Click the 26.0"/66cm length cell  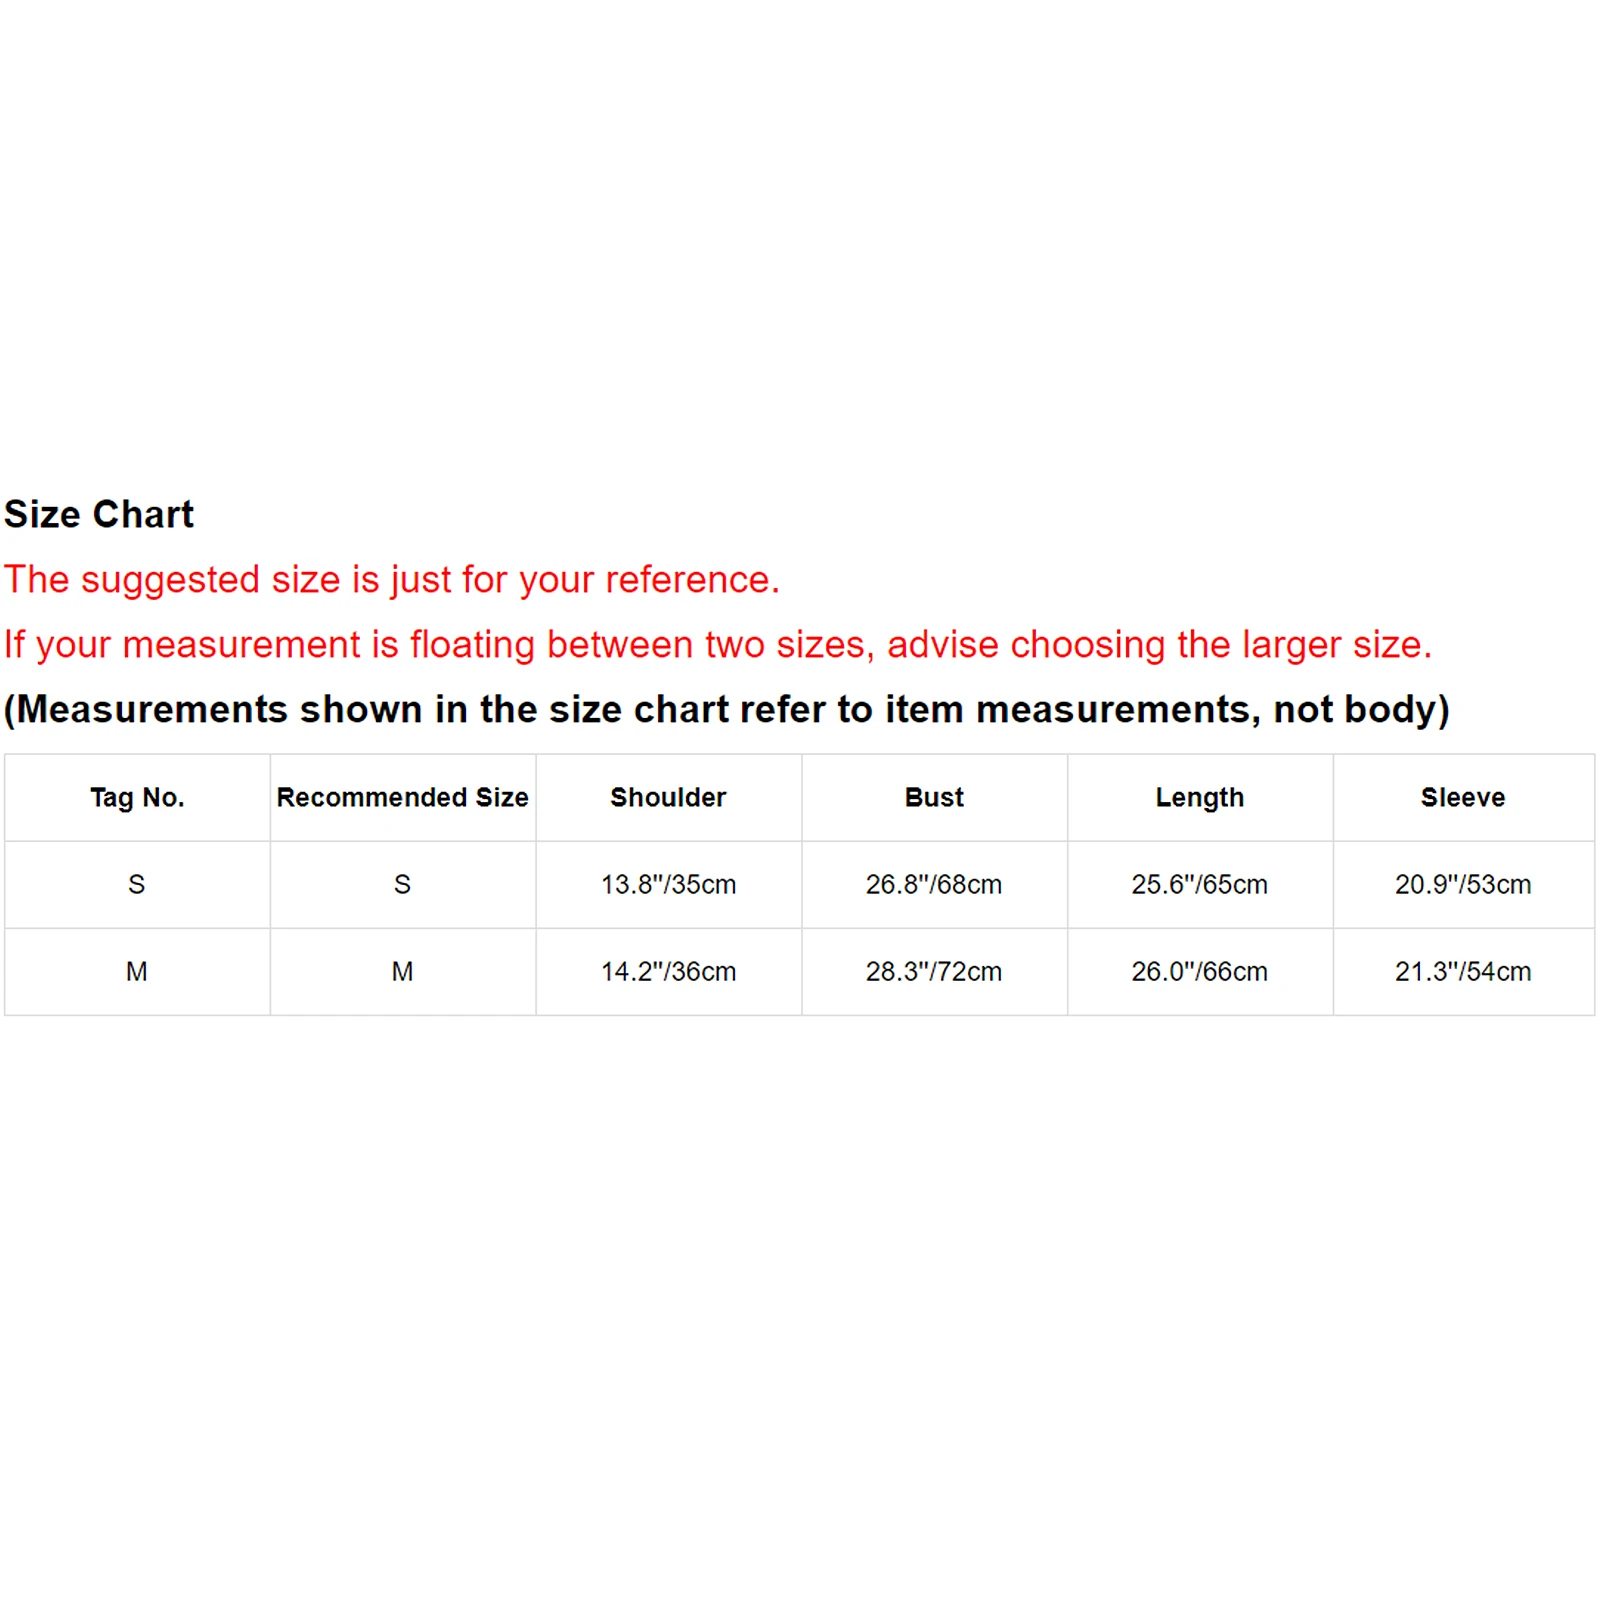(x=1199, y=972)
